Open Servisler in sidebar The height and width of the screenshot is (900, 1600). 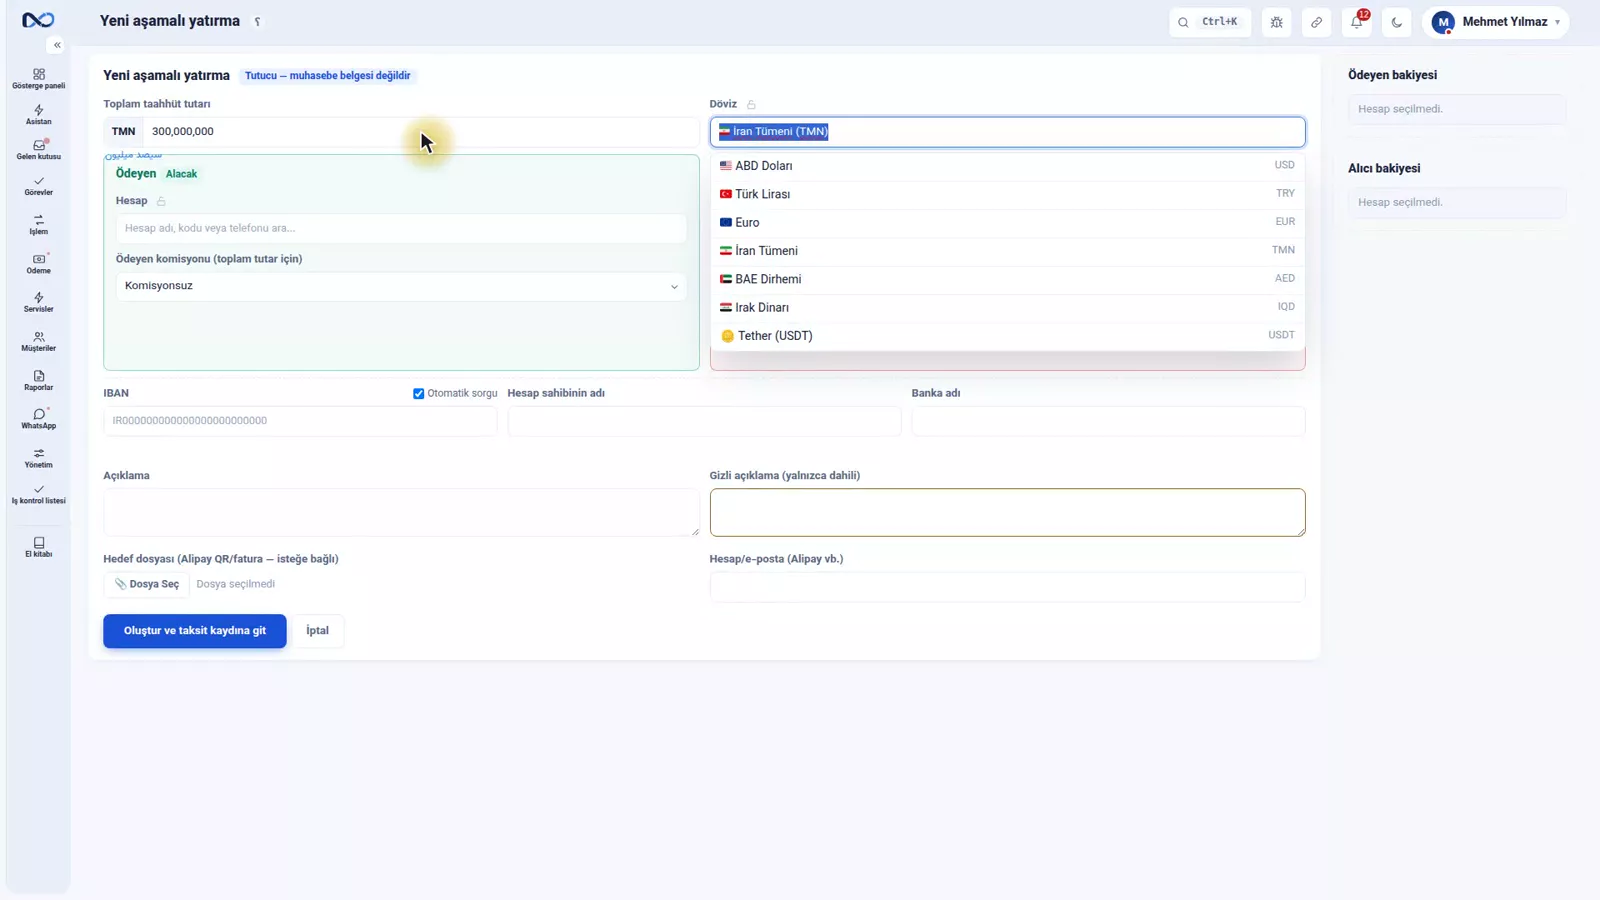(38, 302)
